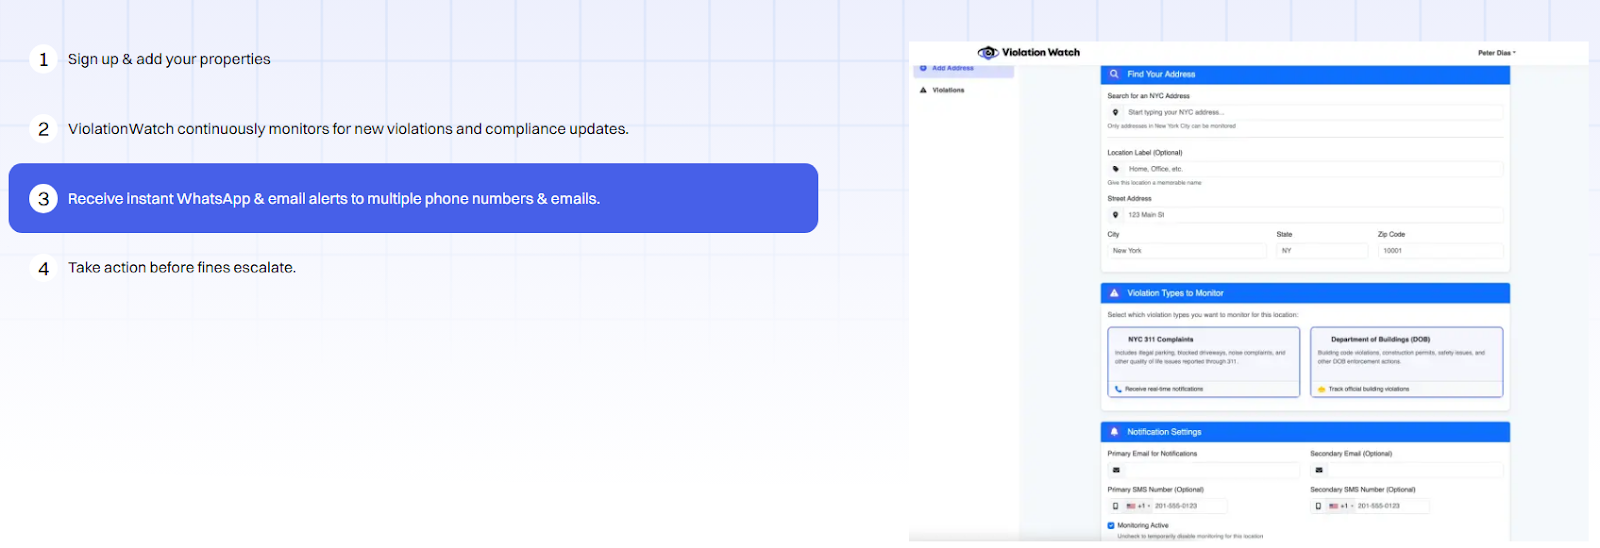Click the Track official building violations text
Screen dimensions: 1600x548
click(x=1369, y=389)
